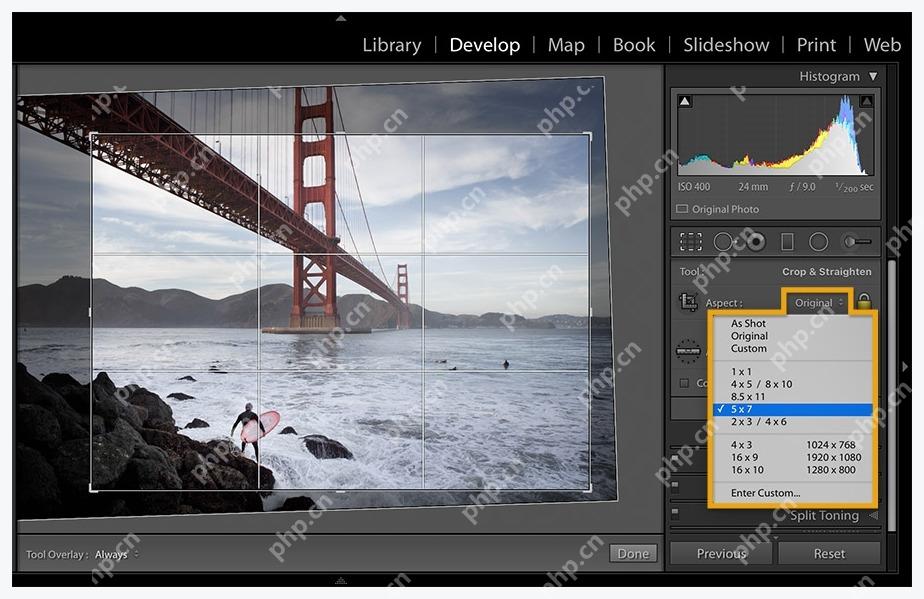
Task: Collapse the right panel with side arrow
Action: [905, 366]
